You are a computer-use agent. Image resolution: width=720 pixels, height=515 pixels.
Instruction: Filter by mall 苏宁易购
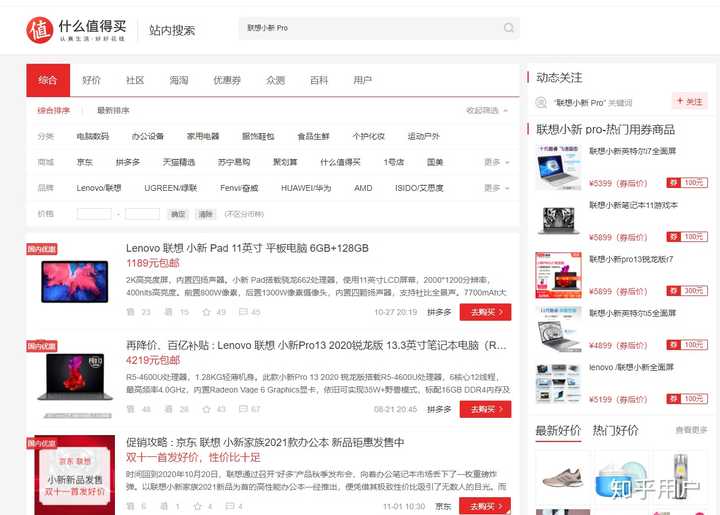[x=234, y=162]
